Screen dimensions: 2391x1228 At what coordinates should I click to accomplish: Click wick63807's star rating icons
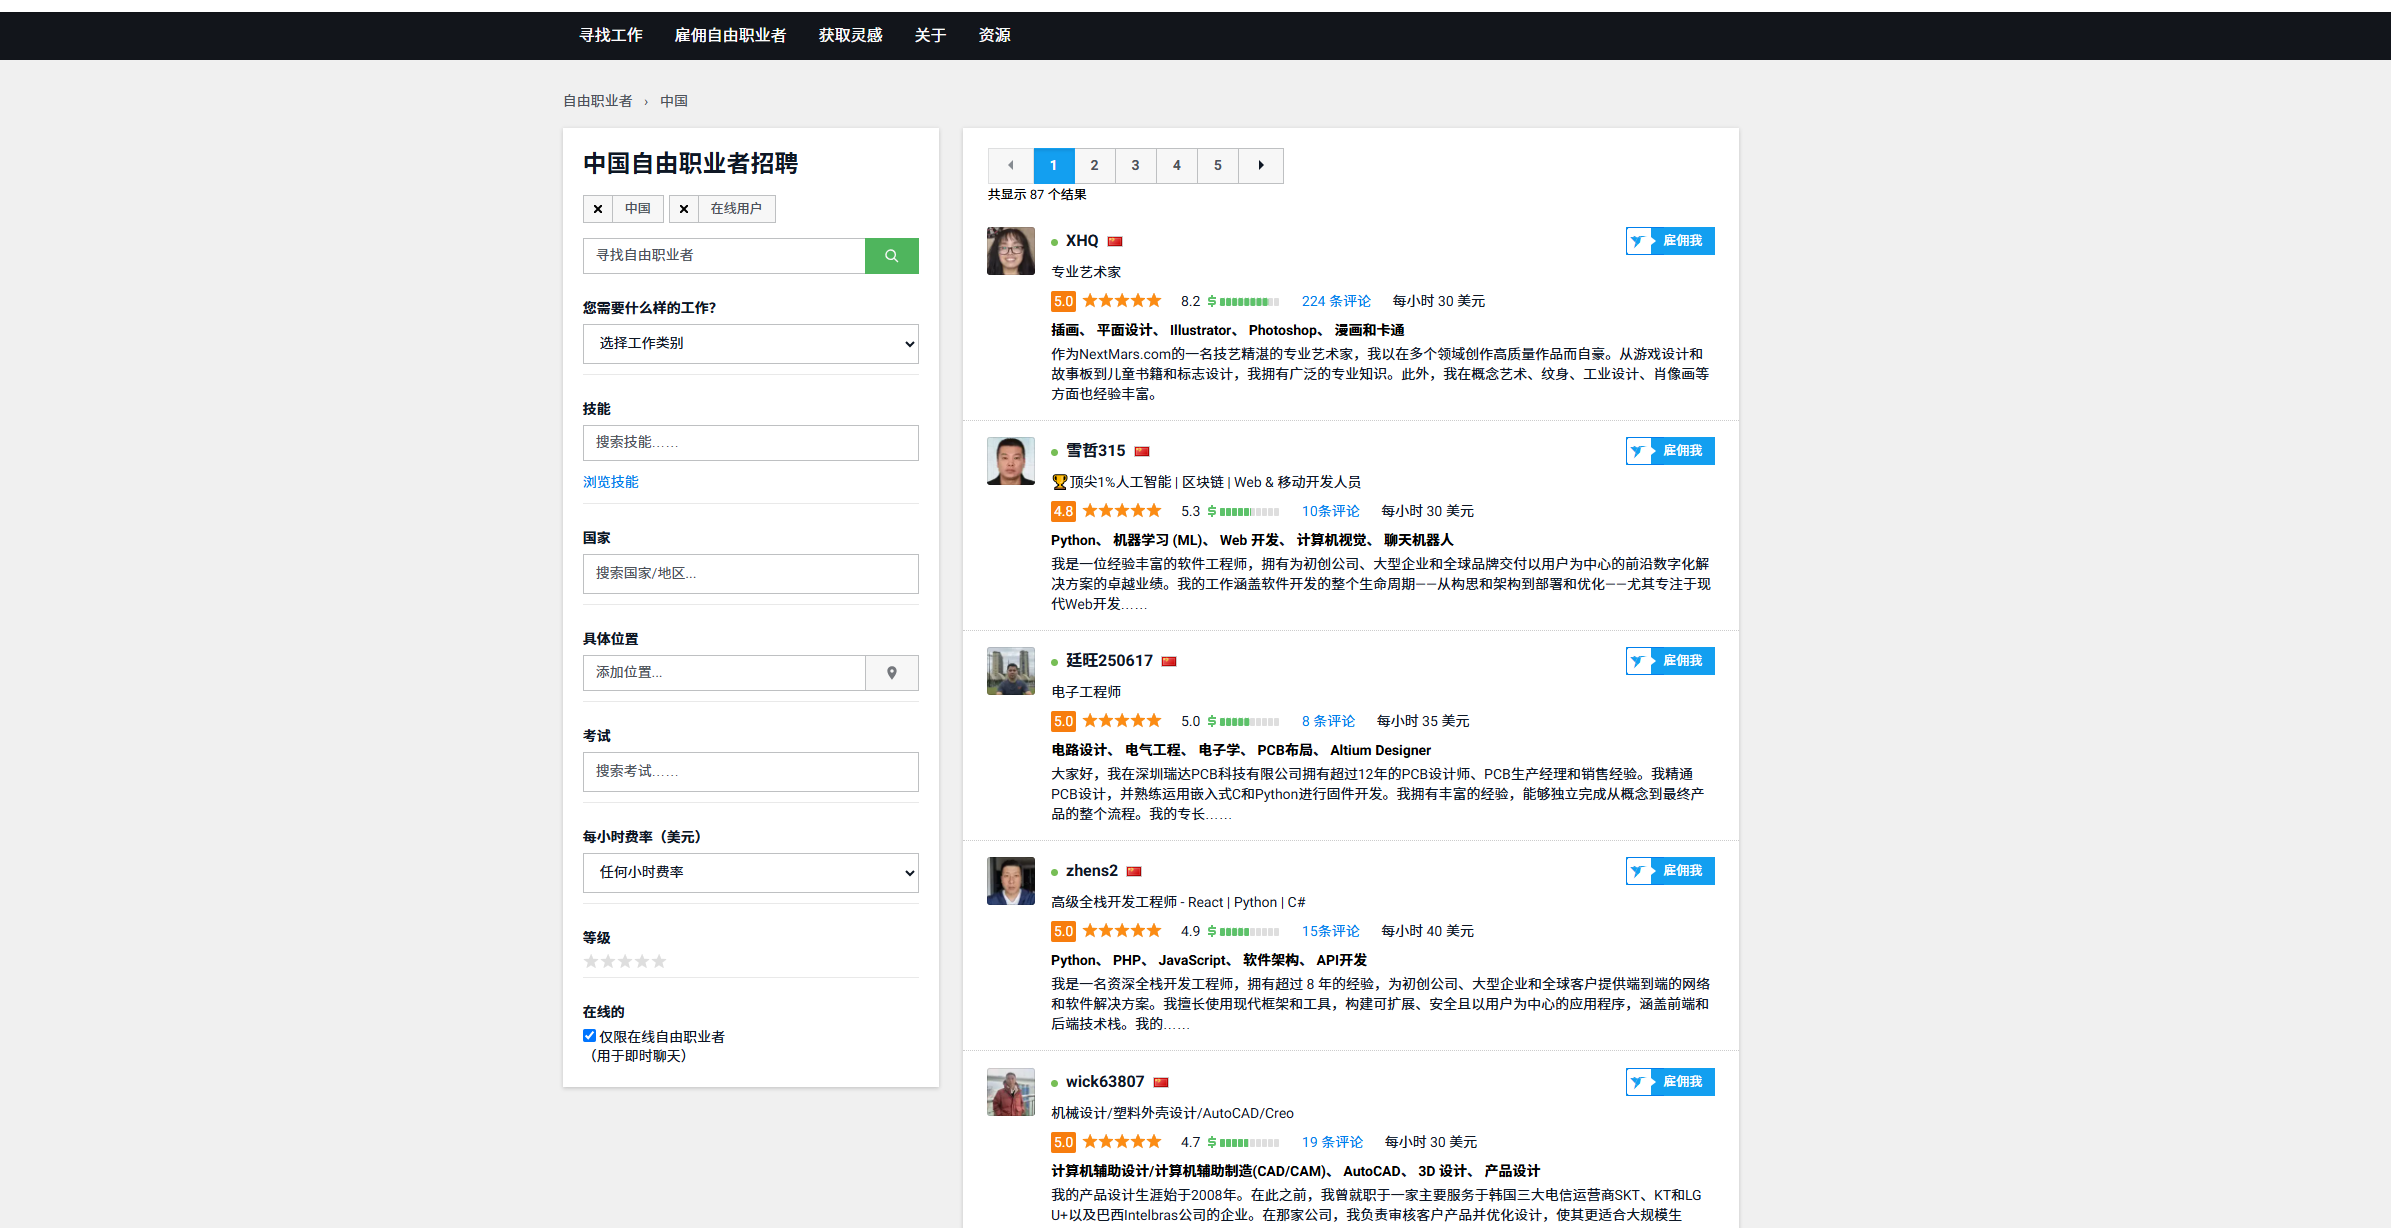[1122, 1142]
